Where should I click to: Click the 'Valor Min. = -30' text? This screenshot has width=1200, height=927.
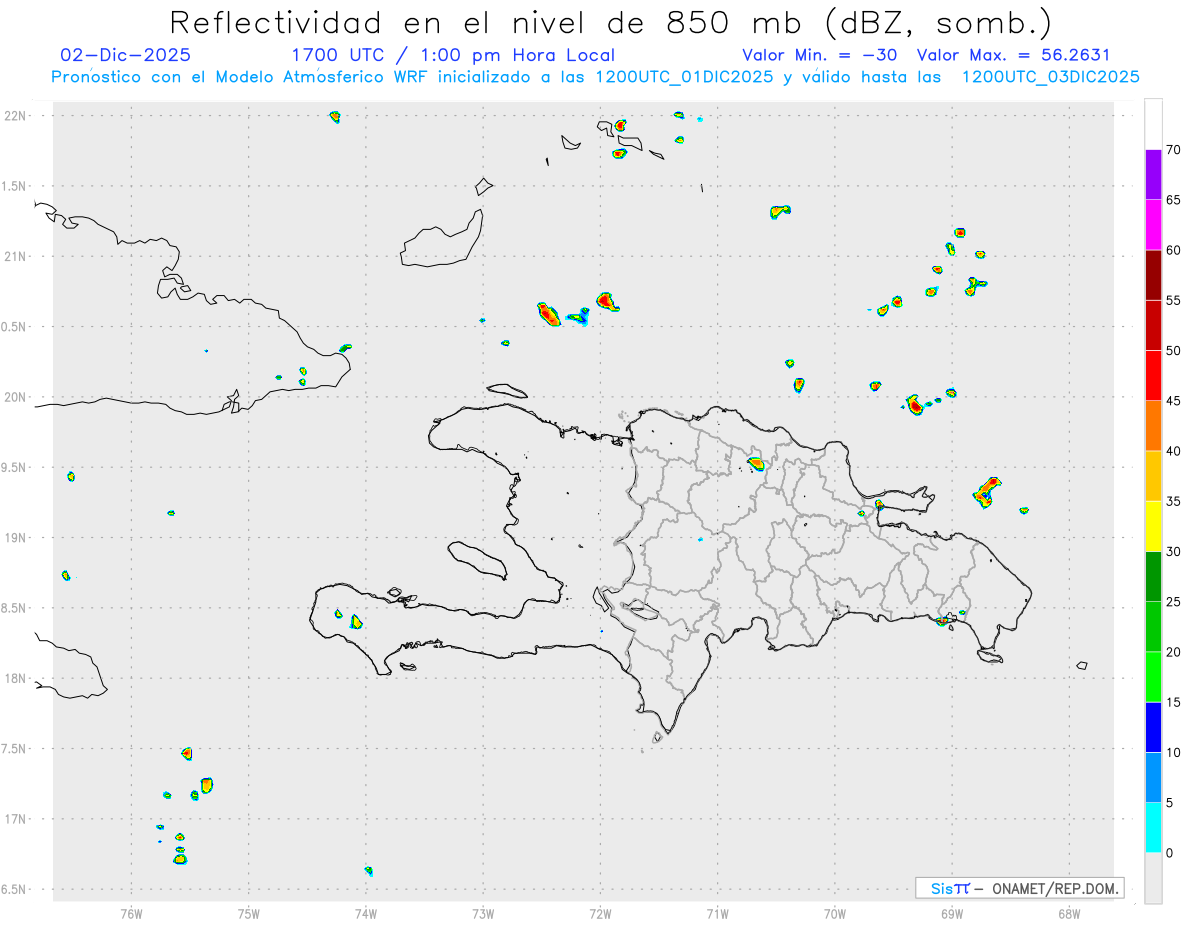tap(822, 55)
